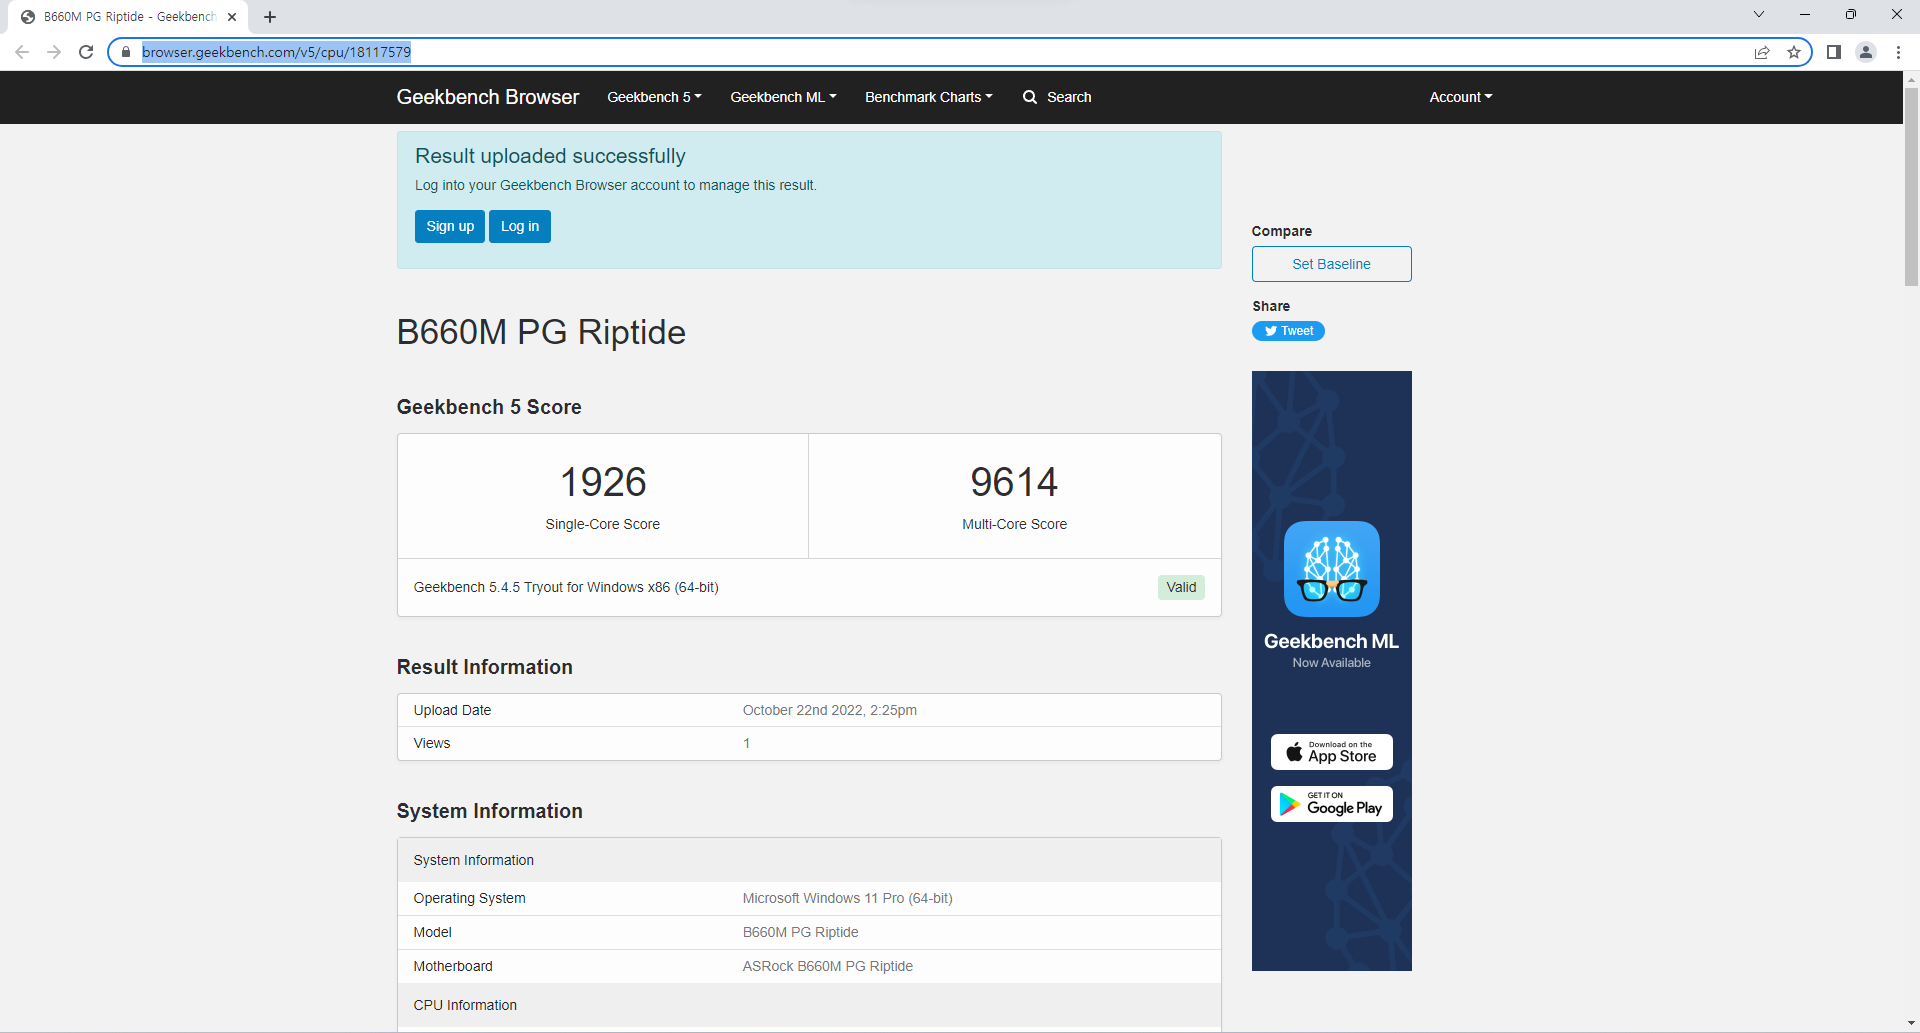Click 'Microsoft Windows 11 Pro (64-bit)' value

(848, 898)
